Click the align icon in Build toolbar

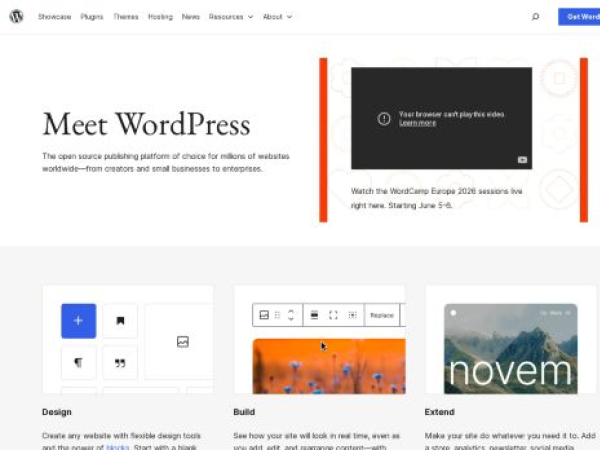(x=314, y=315)
